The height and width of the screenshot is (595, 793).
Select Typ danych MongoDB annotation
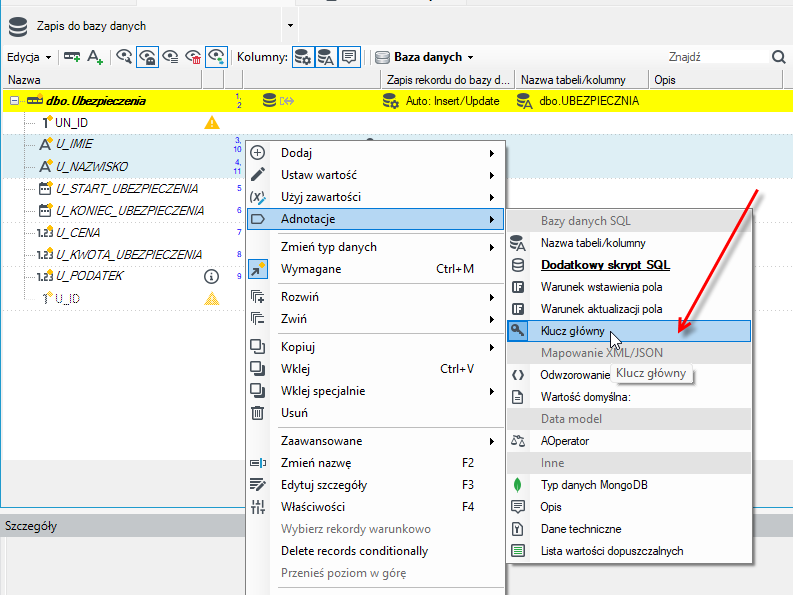[x=629, y=485]
